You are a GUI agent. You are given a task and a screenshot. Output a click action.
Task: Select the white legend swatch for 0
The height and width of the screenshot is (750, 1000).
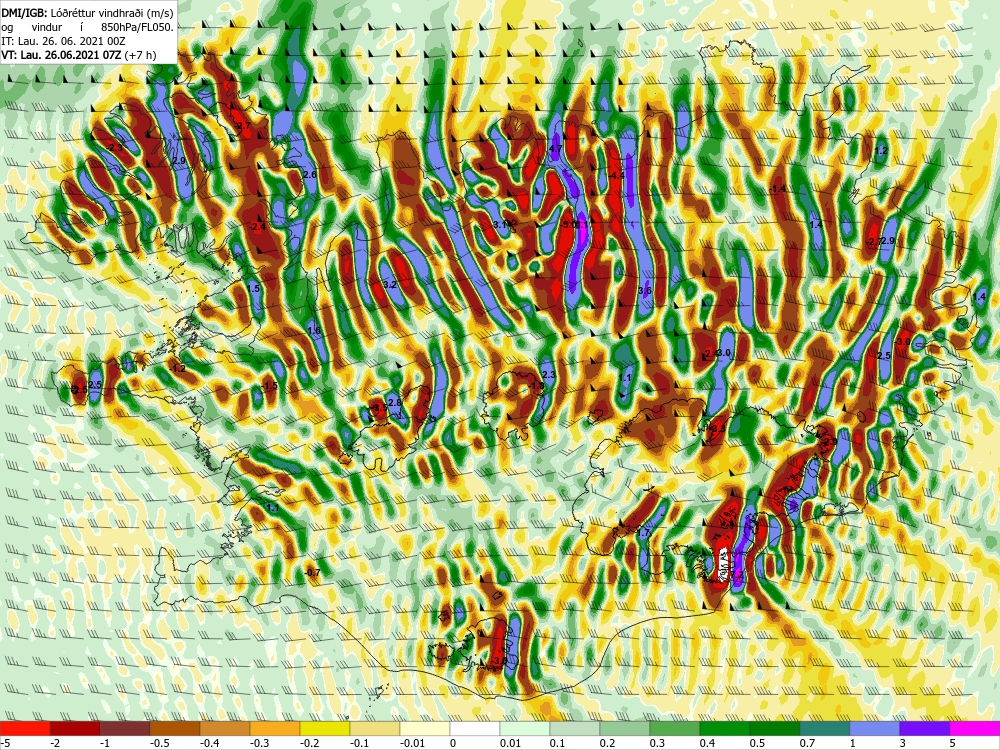(475, 728)
